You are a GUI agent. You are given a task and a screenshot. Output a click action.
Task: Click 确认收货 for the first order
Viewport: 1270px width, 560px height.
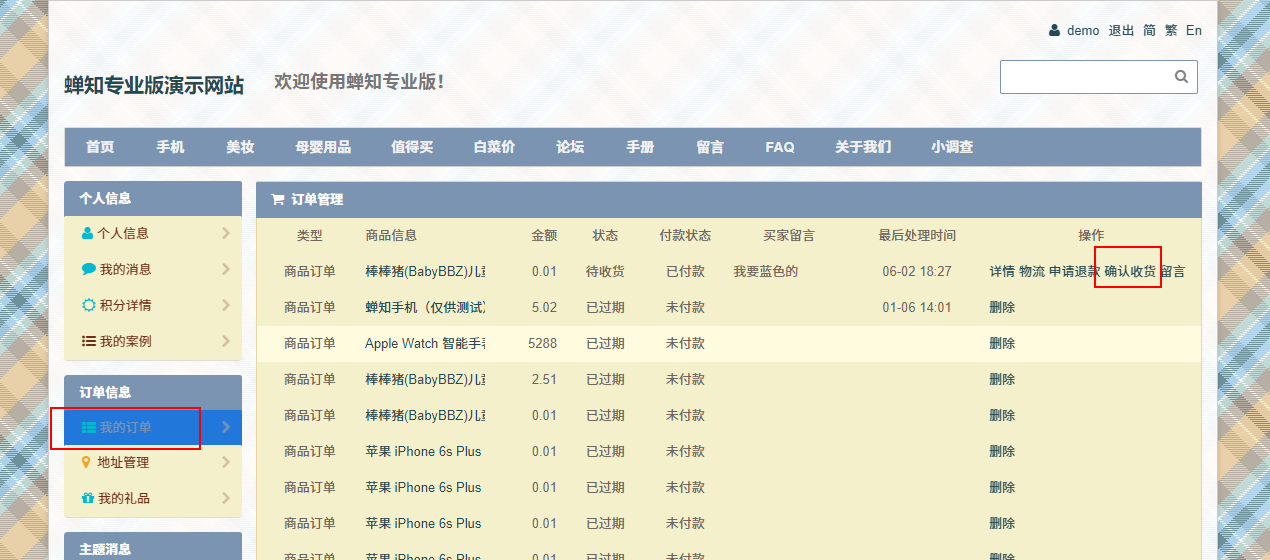click(1130, 271)
